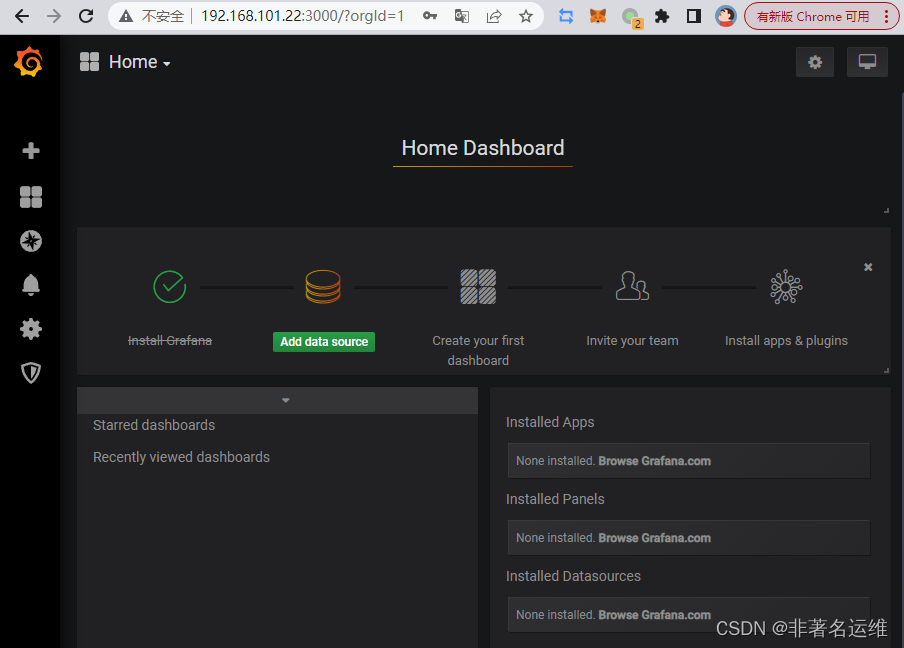The height and width of the screenshot is (648, 904).
Task: Click the translate page icon
Action: pyautogui.click(x=461, y=16)
